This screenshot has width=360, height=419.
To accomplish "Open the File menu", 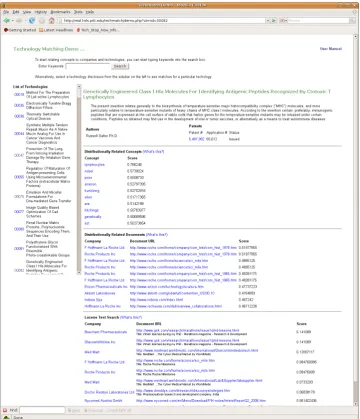I will [x=6, y=12].
